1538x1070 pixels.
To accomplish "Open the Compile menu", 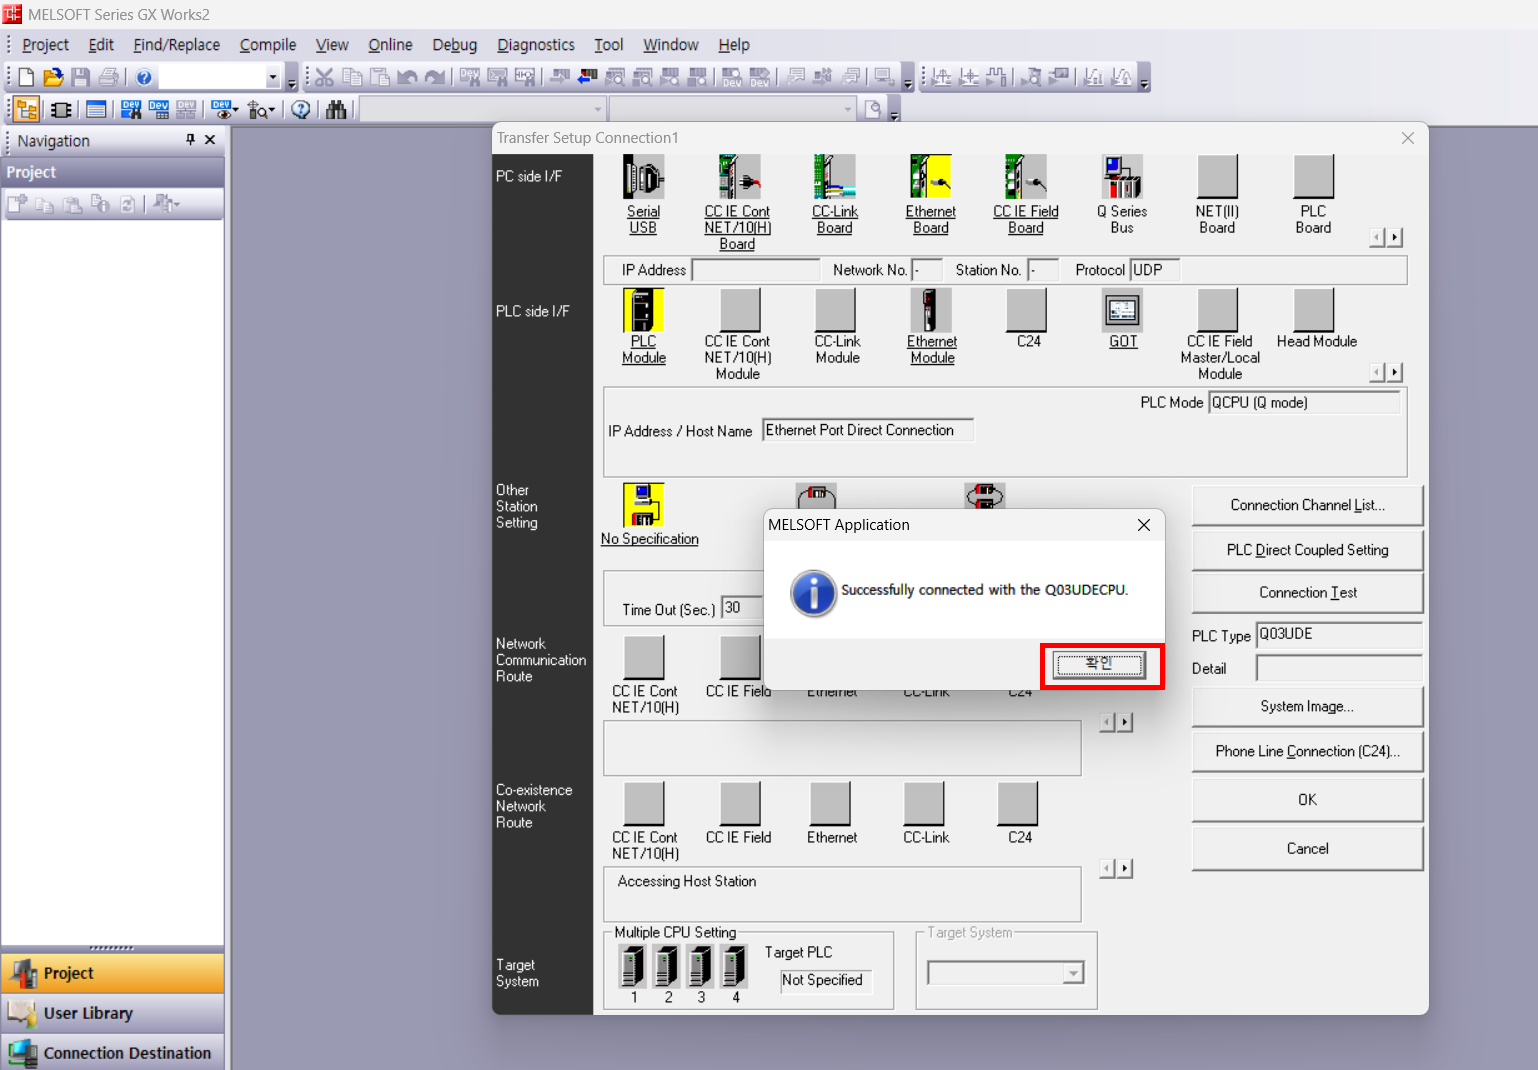I will [267, 45].
